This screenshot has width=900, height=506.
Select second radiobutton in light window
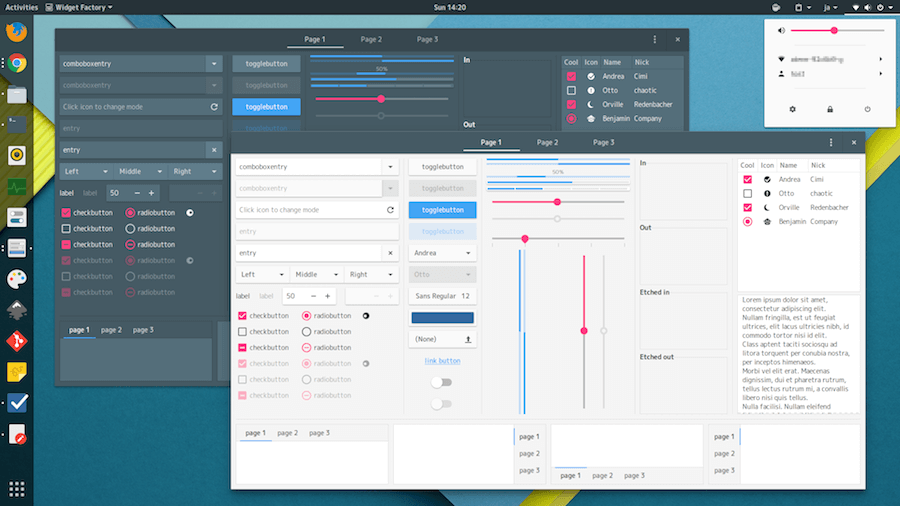coord(307,332)
